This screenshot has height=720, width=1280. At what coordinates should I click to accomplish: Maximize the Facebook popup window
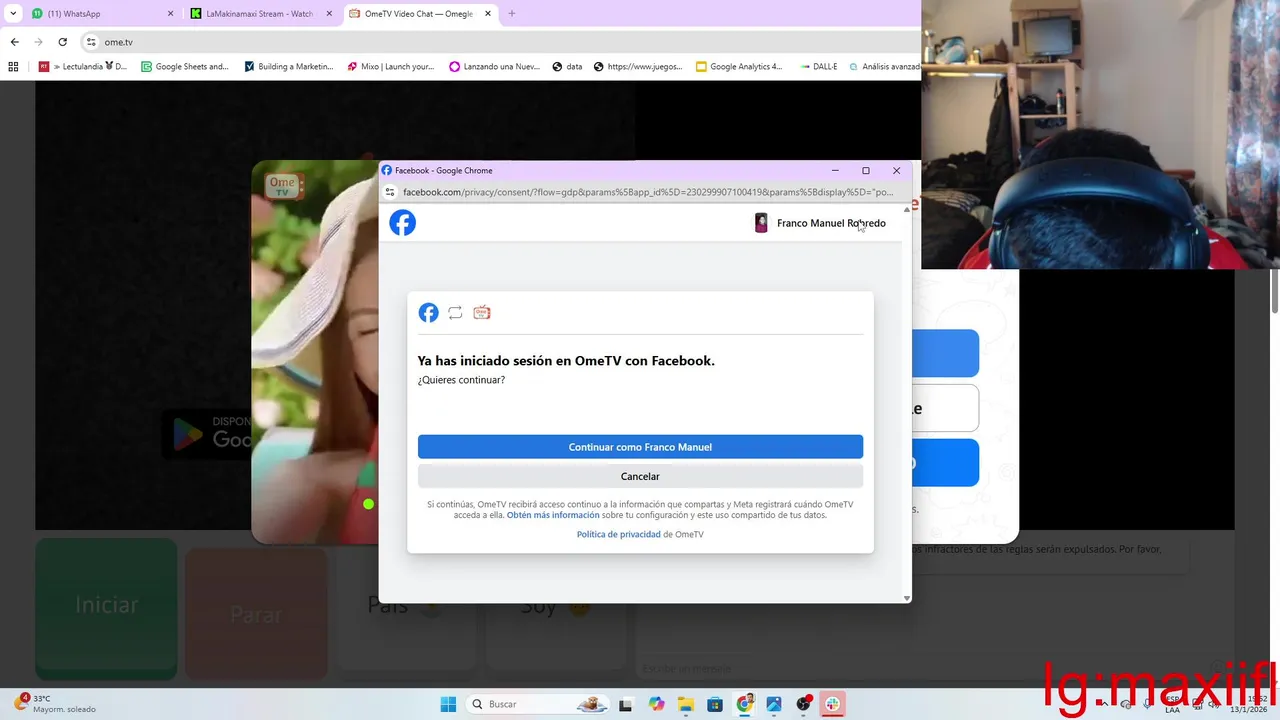866,171
